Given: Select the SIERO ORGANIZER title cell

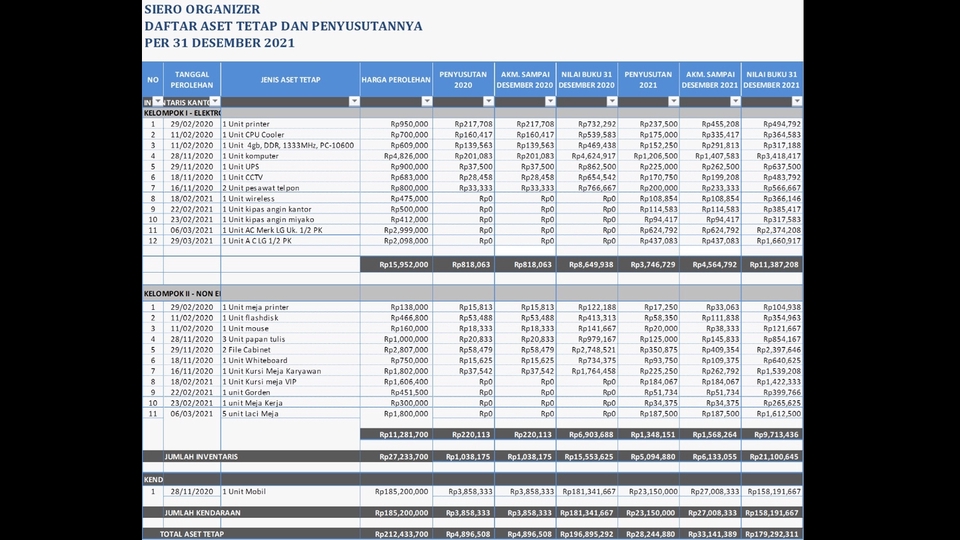Looking at the screenshot, I should [202, 9].
